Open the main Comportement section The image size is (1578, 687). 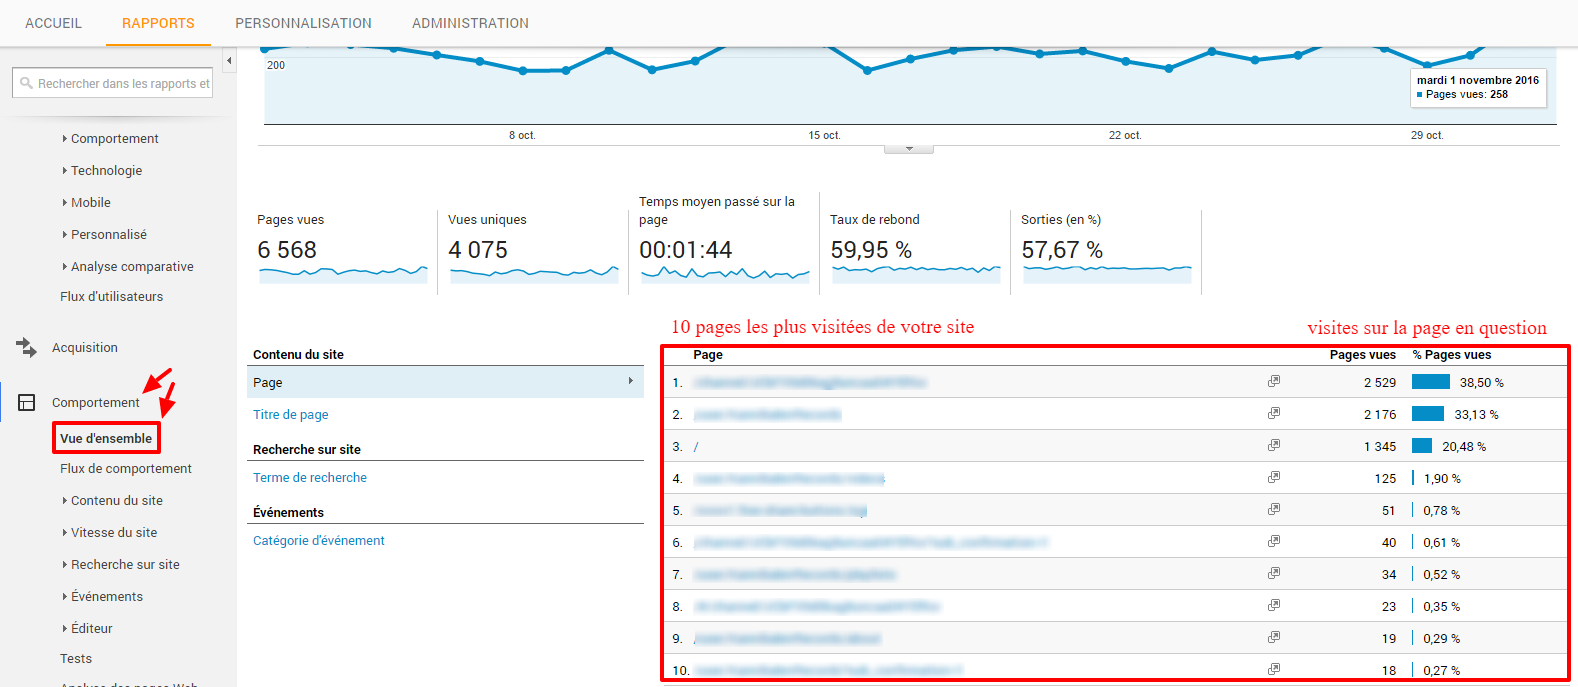pyautogui.click(x=96, y=402)
